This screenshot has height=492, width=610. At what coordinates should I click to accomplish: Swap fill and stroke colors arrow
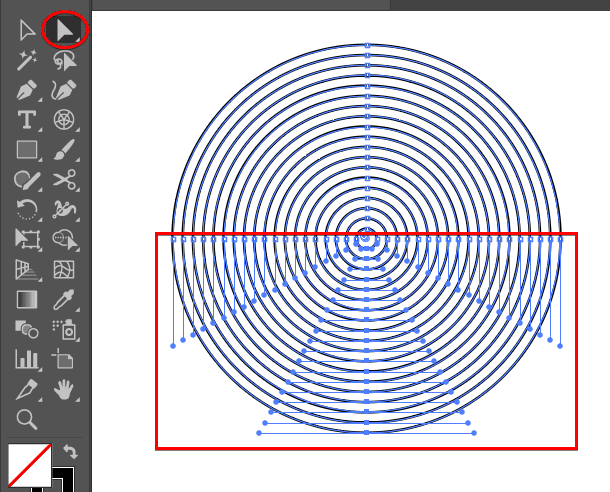tap(71, 452)
